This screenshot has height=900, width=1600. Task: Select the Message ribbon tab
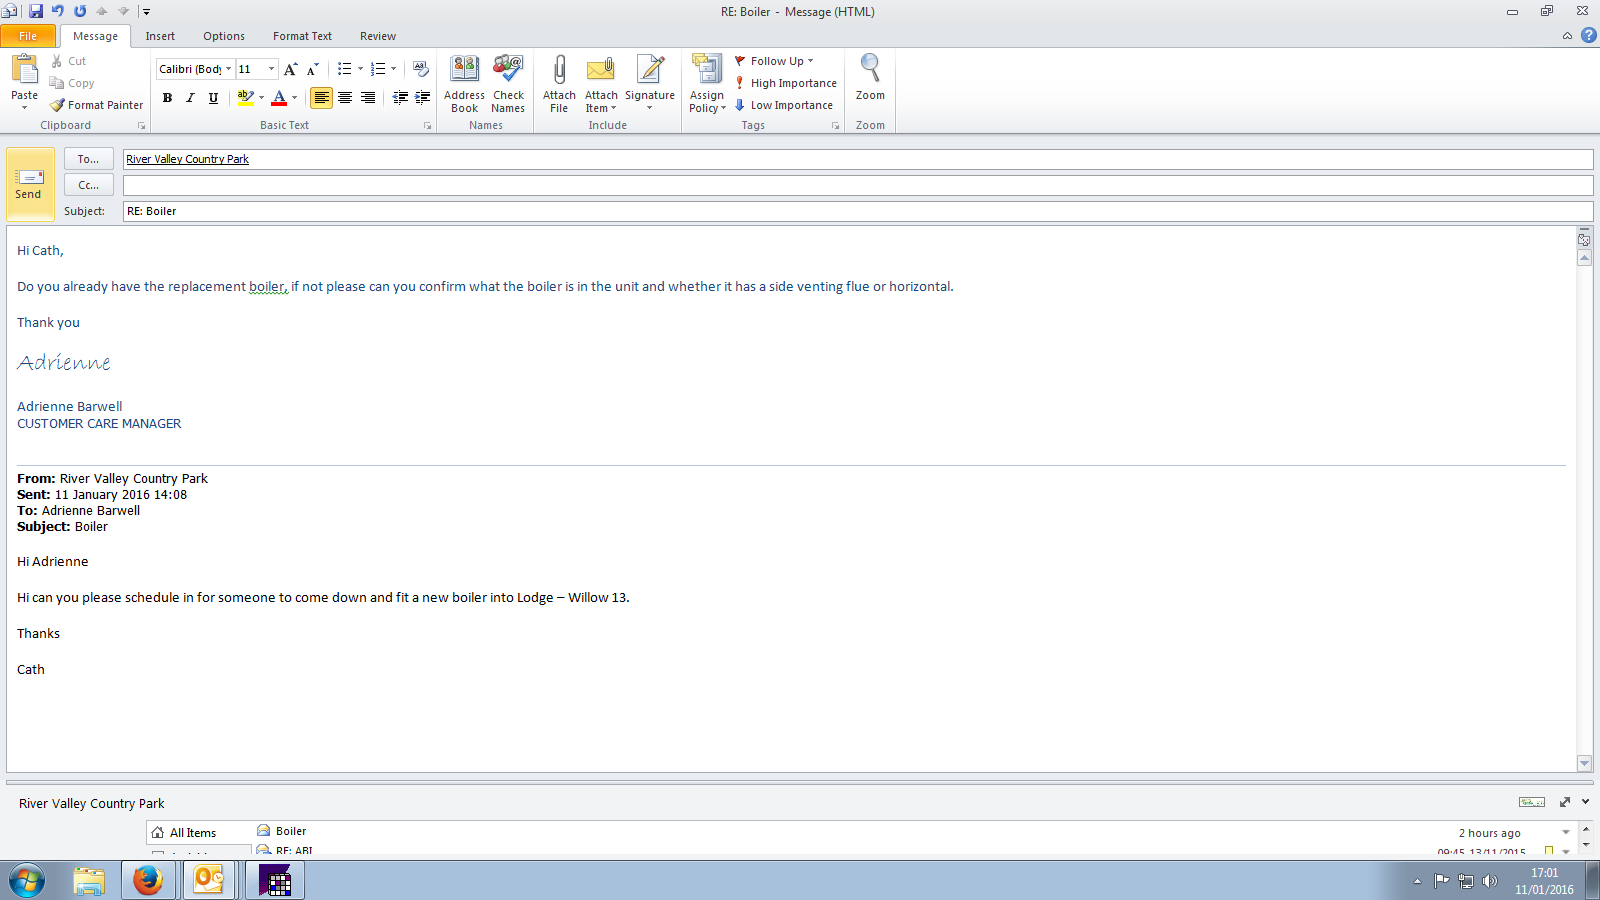95,36
